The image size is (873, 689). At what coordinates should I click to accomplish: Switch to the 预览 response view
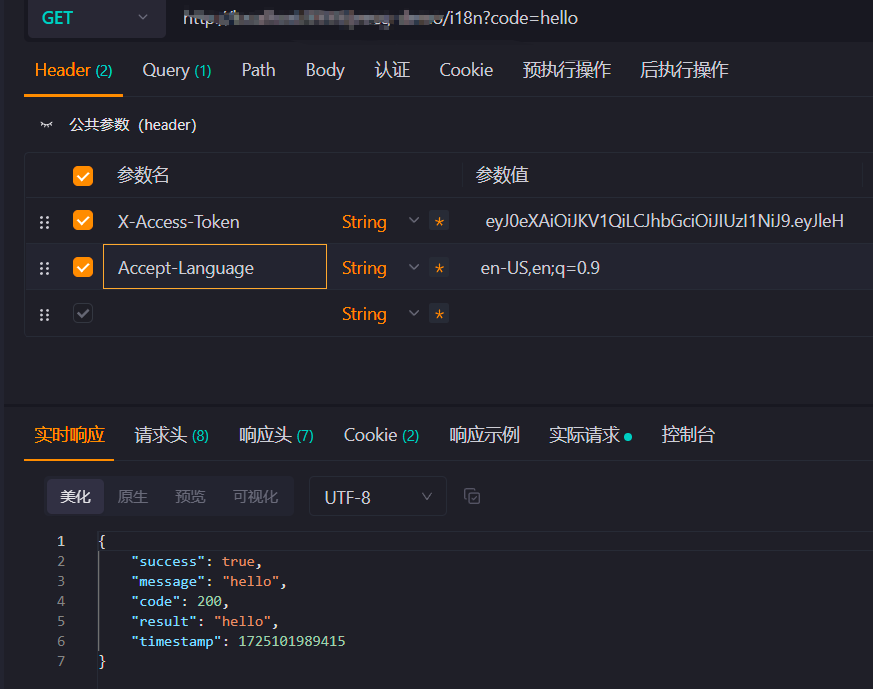coord(190,496)
